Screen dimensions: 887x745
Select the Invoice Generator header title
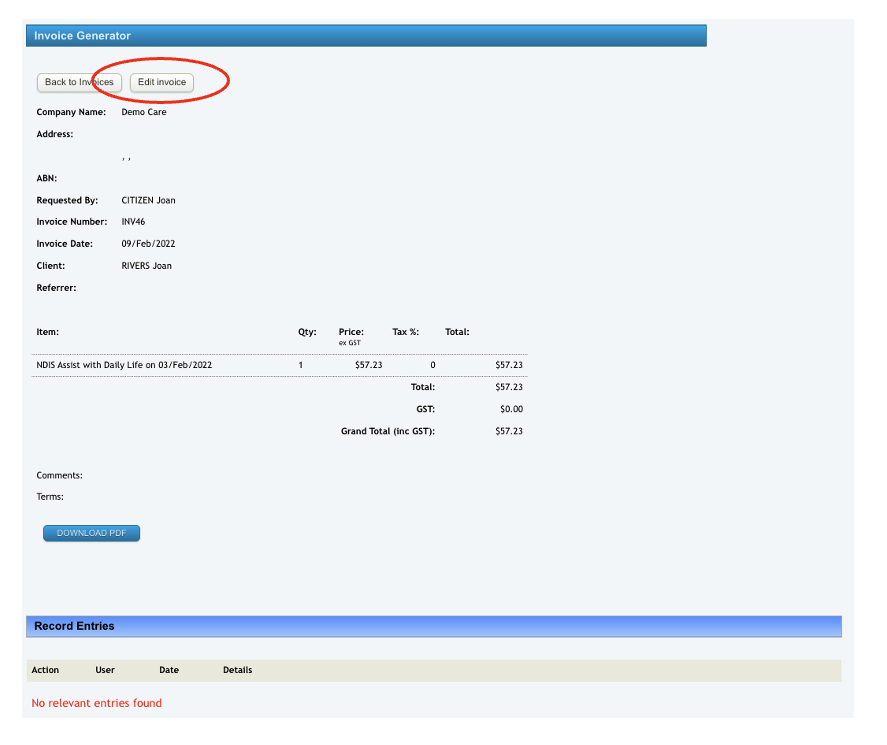(x=82, y=36)
